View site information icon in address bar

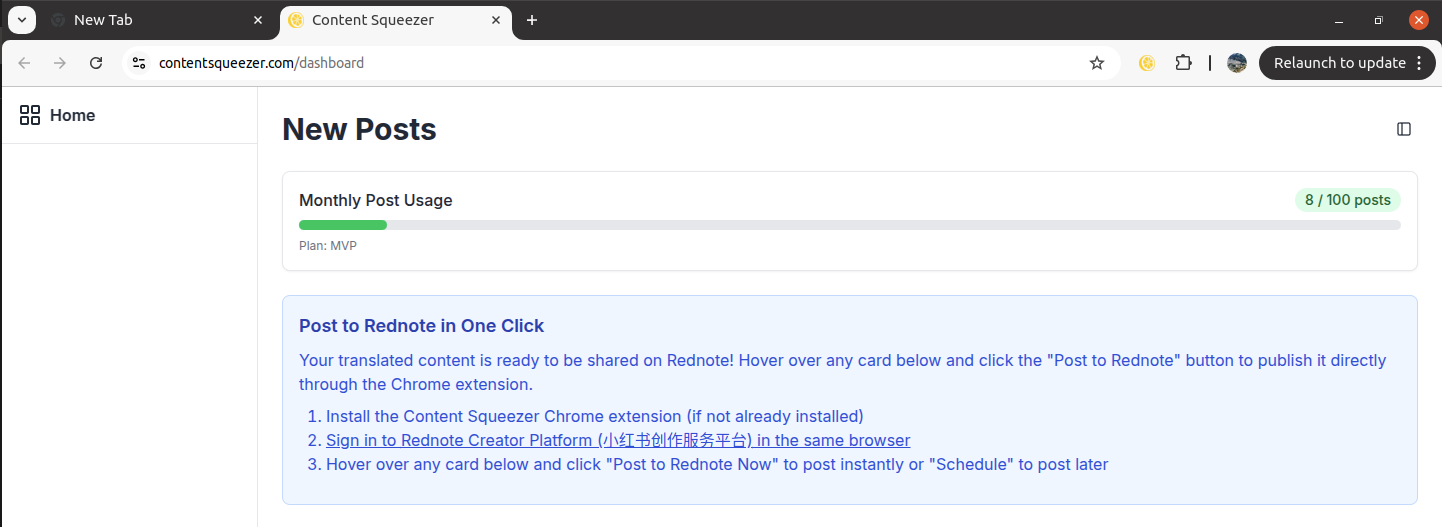click(x=140, y=63)
